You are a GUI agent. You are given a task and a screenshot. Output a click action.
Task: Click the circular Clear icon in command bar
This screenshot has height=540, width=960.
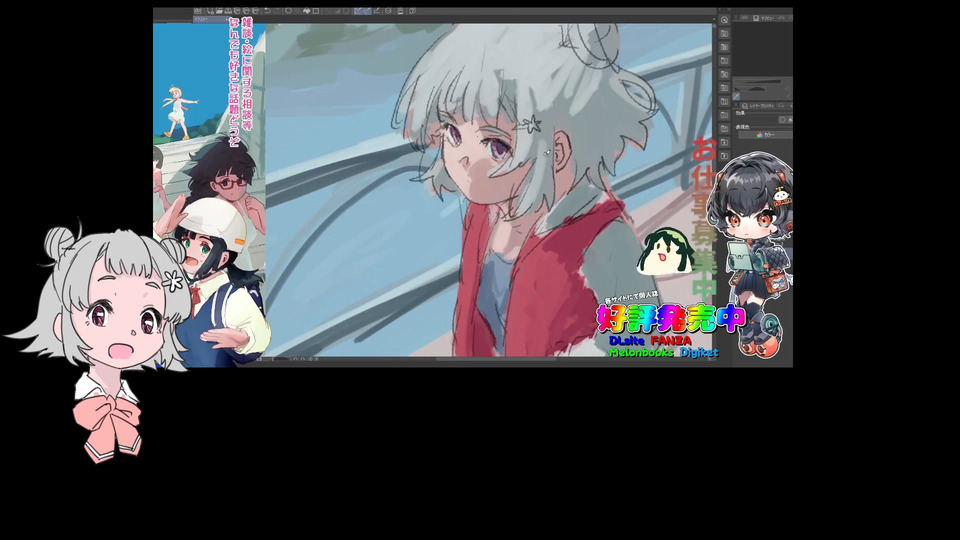click(x=288, y=11)
